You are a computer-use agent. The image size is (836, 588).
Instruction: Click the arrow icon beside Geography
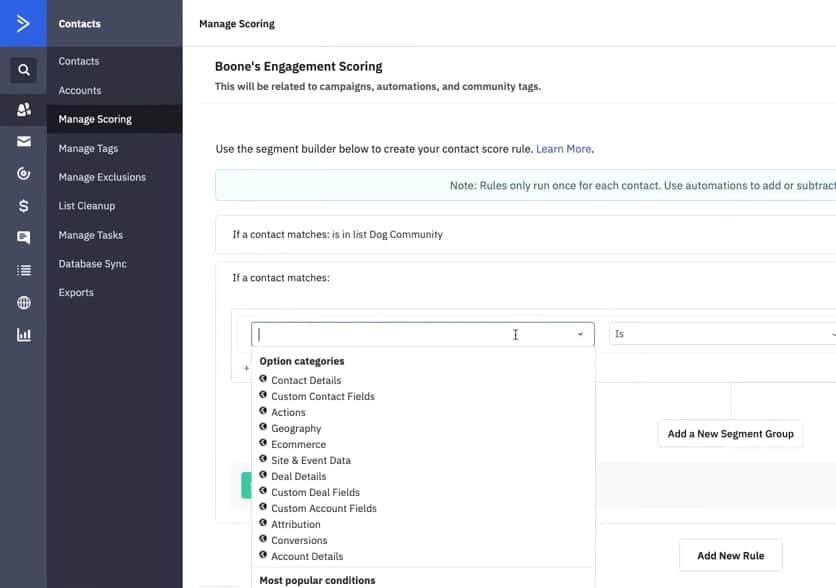(263, 426)
